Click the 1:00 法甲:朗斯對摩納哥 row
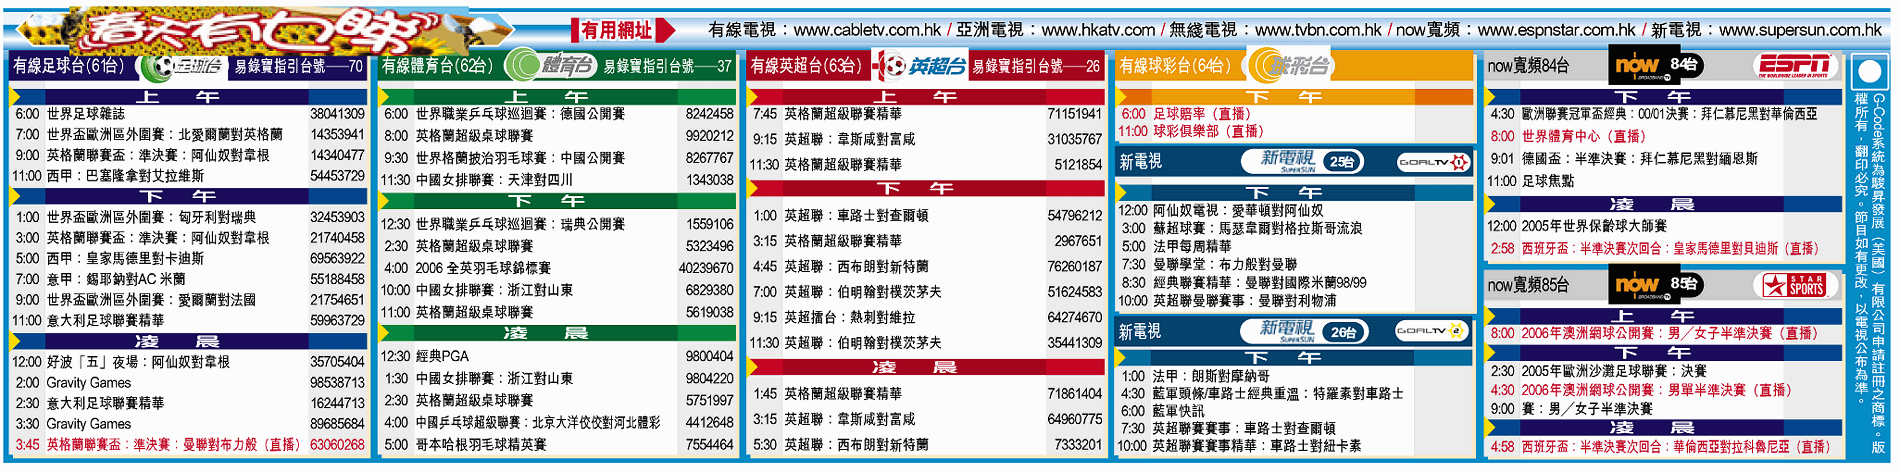 coord(1296,376)
